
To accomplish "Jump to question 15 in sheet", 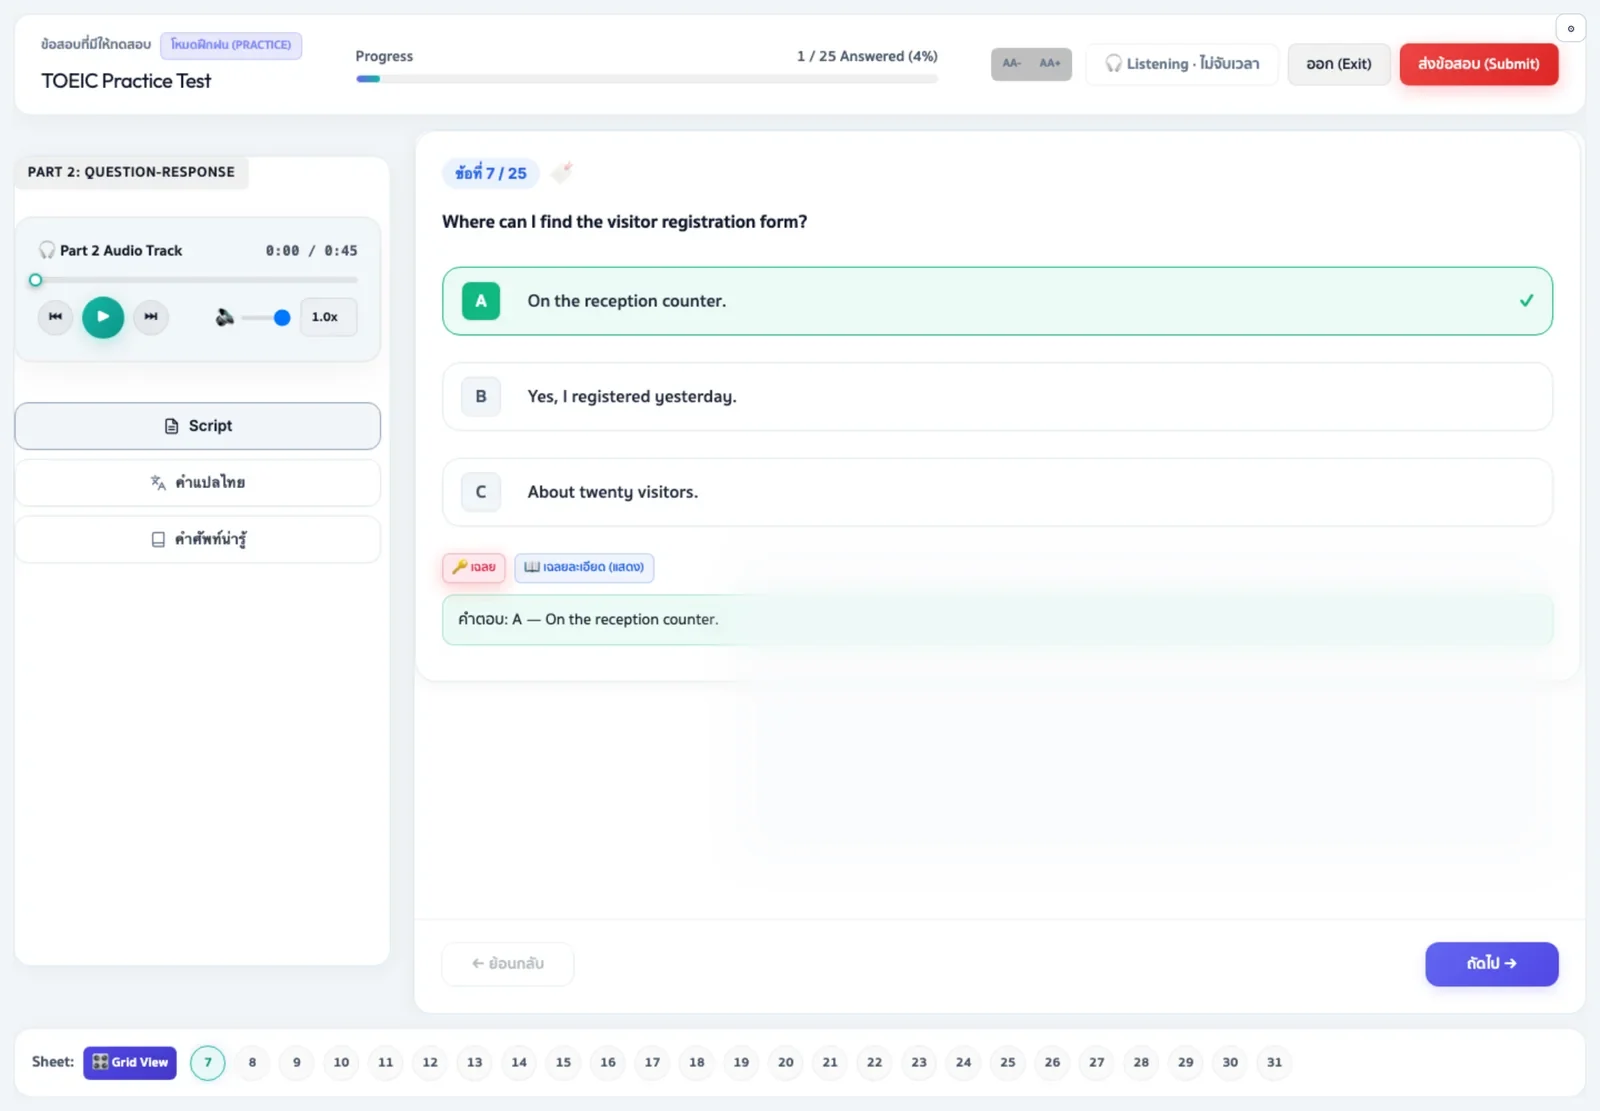I will point(563,1062).
